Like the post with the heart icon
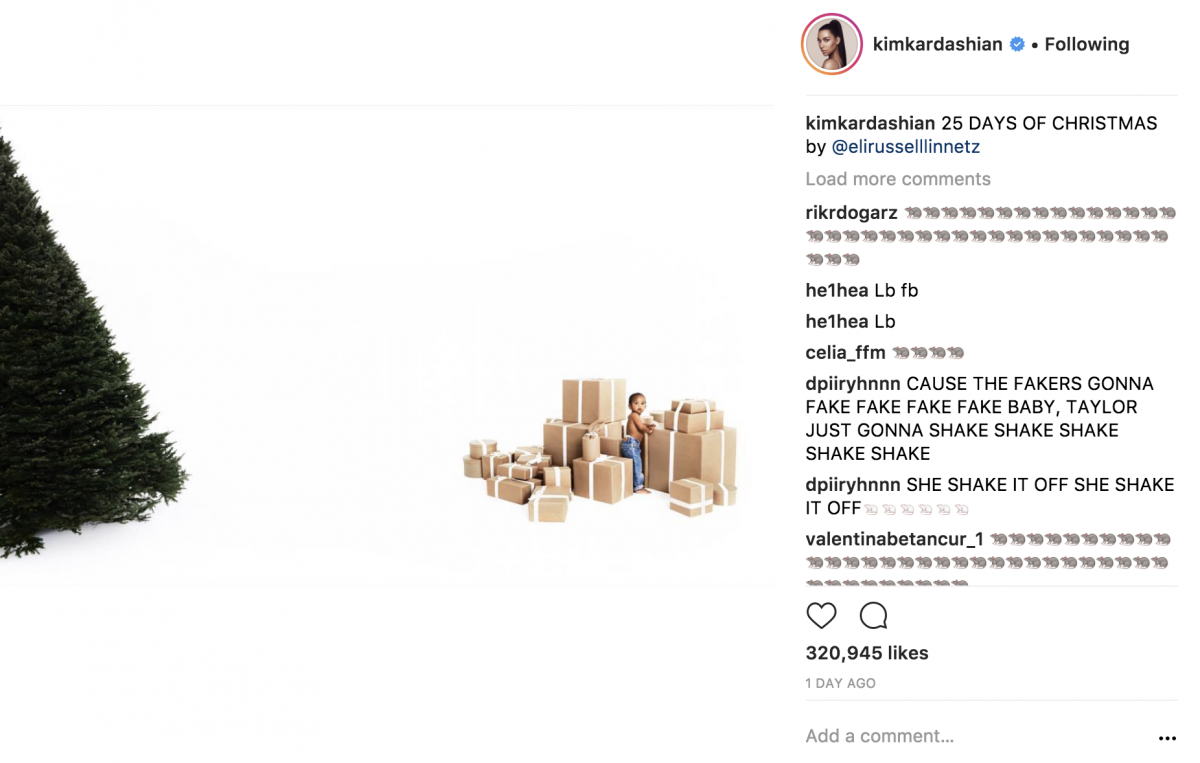This screenshot has width=1200, height=763. 821,615
